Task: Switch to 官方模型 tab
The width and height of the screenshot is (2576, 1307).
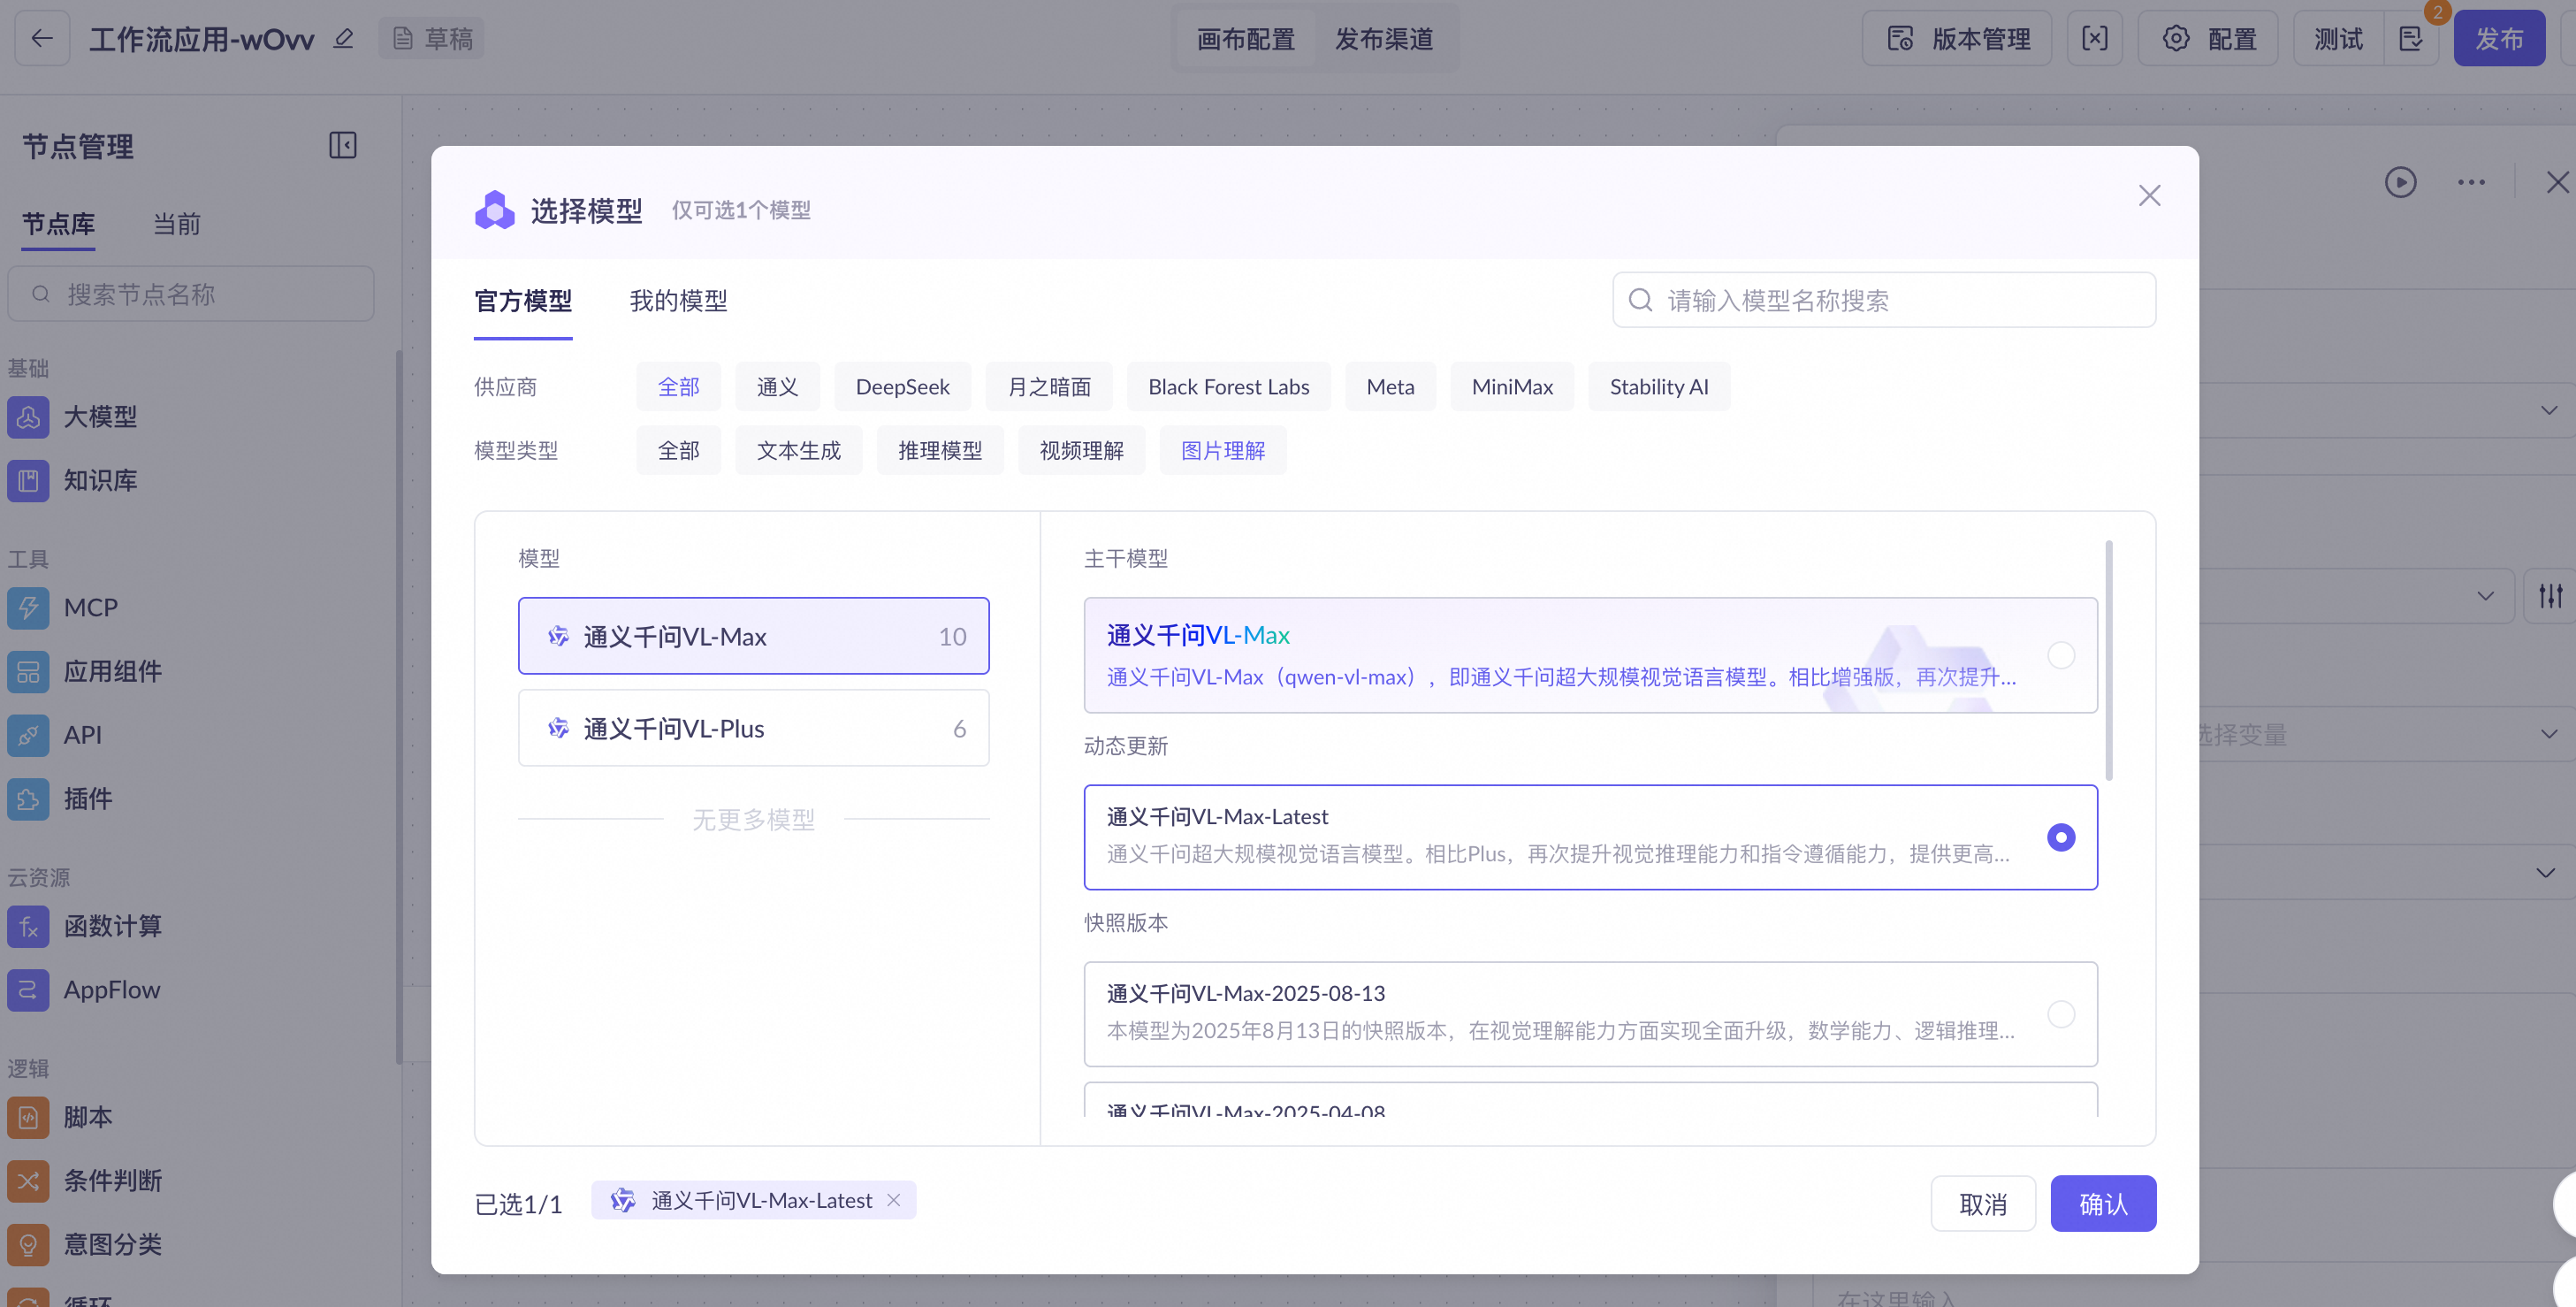Action: point(523,301)
